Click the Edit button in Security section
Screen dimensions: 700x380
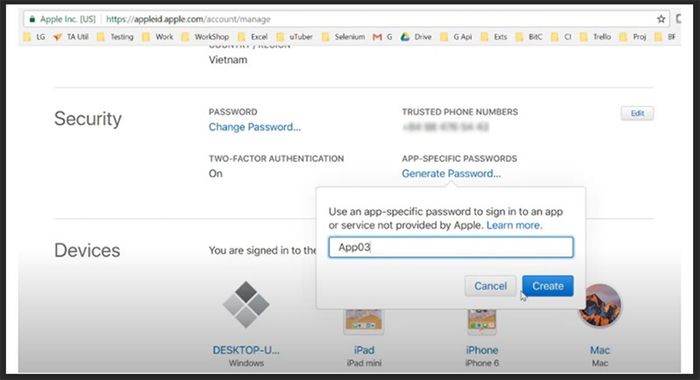[x=637, y=113]
